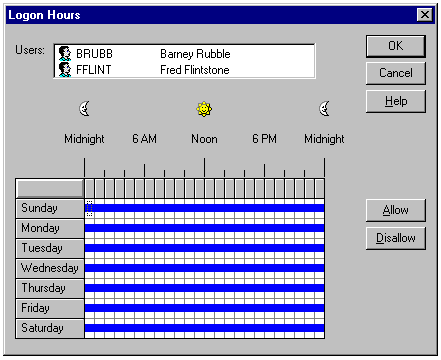Select the Saturday cell for the 6 PM hour
Screen dimensions: 441x360
269,329
